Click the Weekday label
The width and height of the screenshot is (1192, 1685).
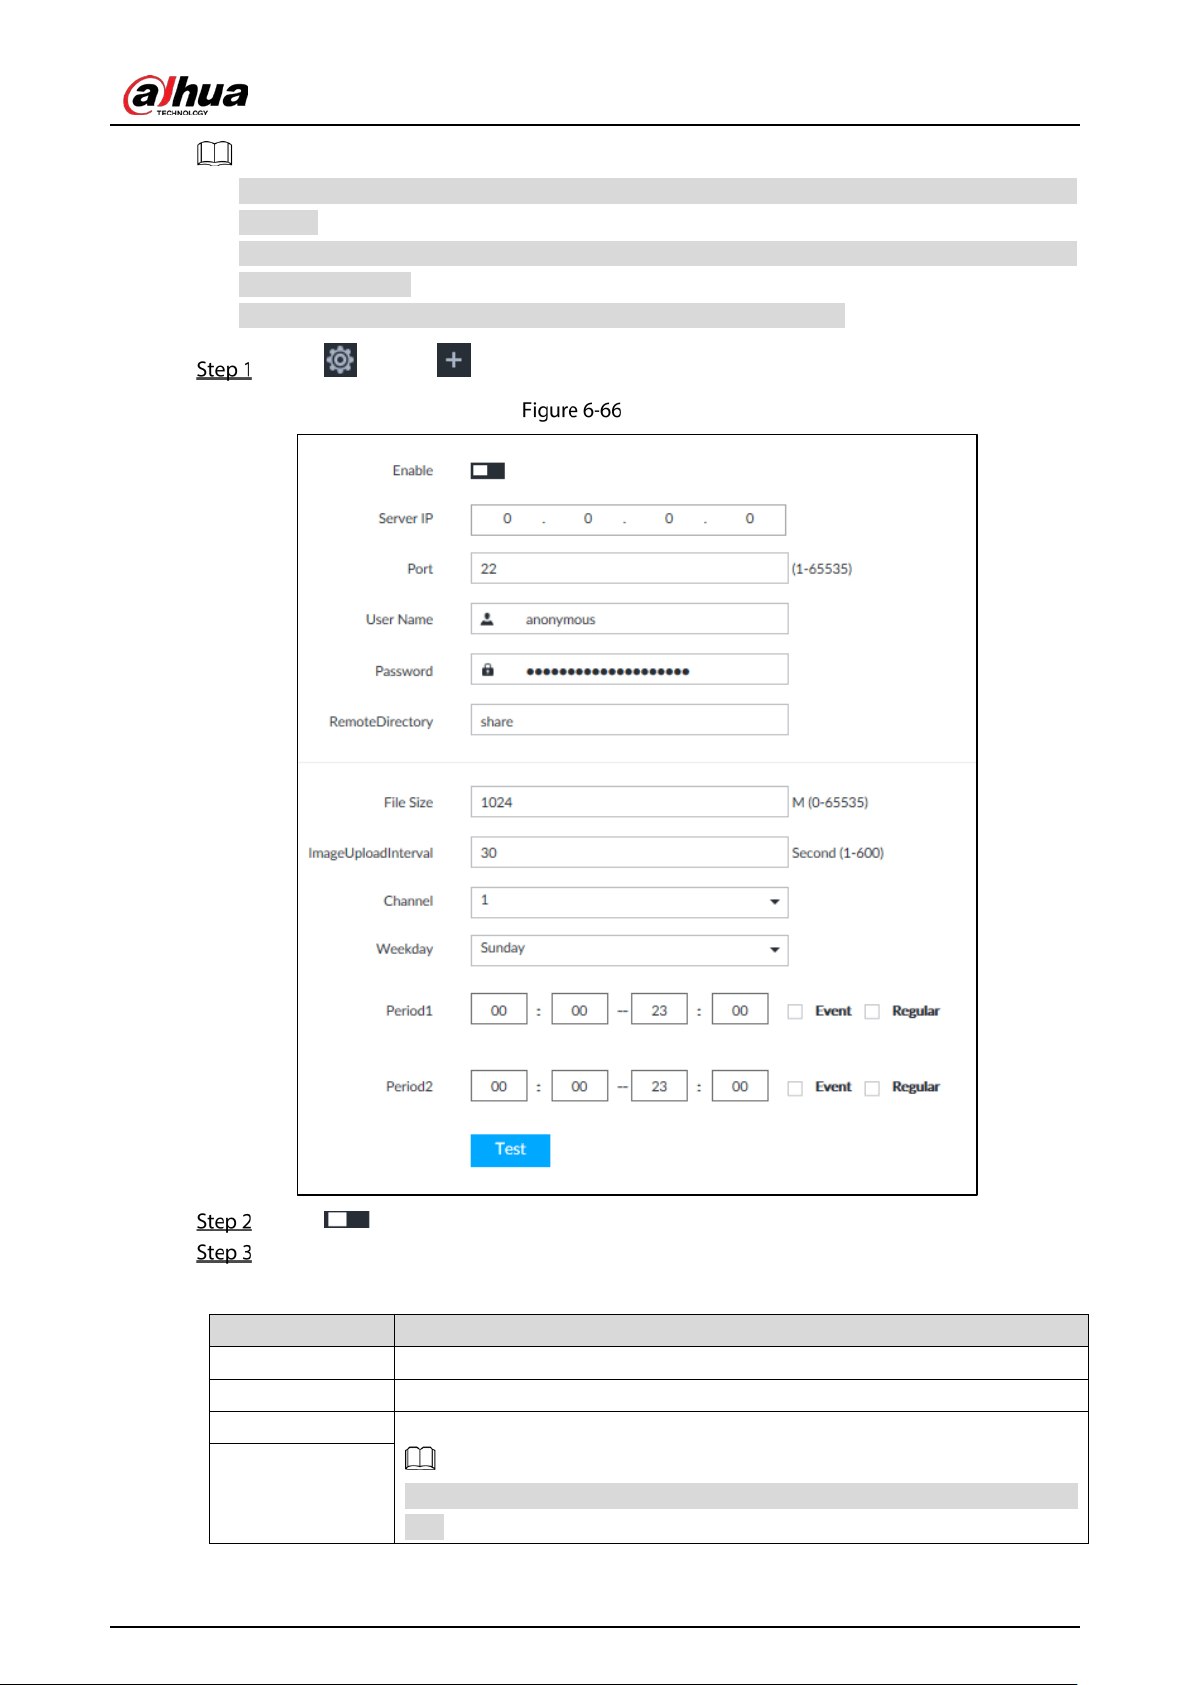[405, 949]
